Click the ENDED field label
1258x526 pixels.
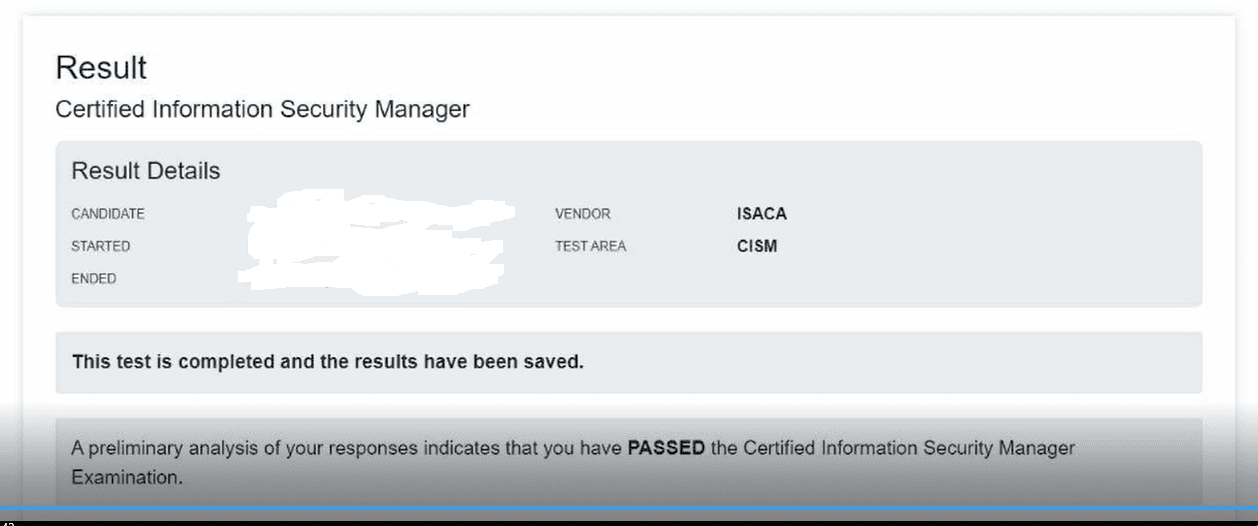point(93,279)
